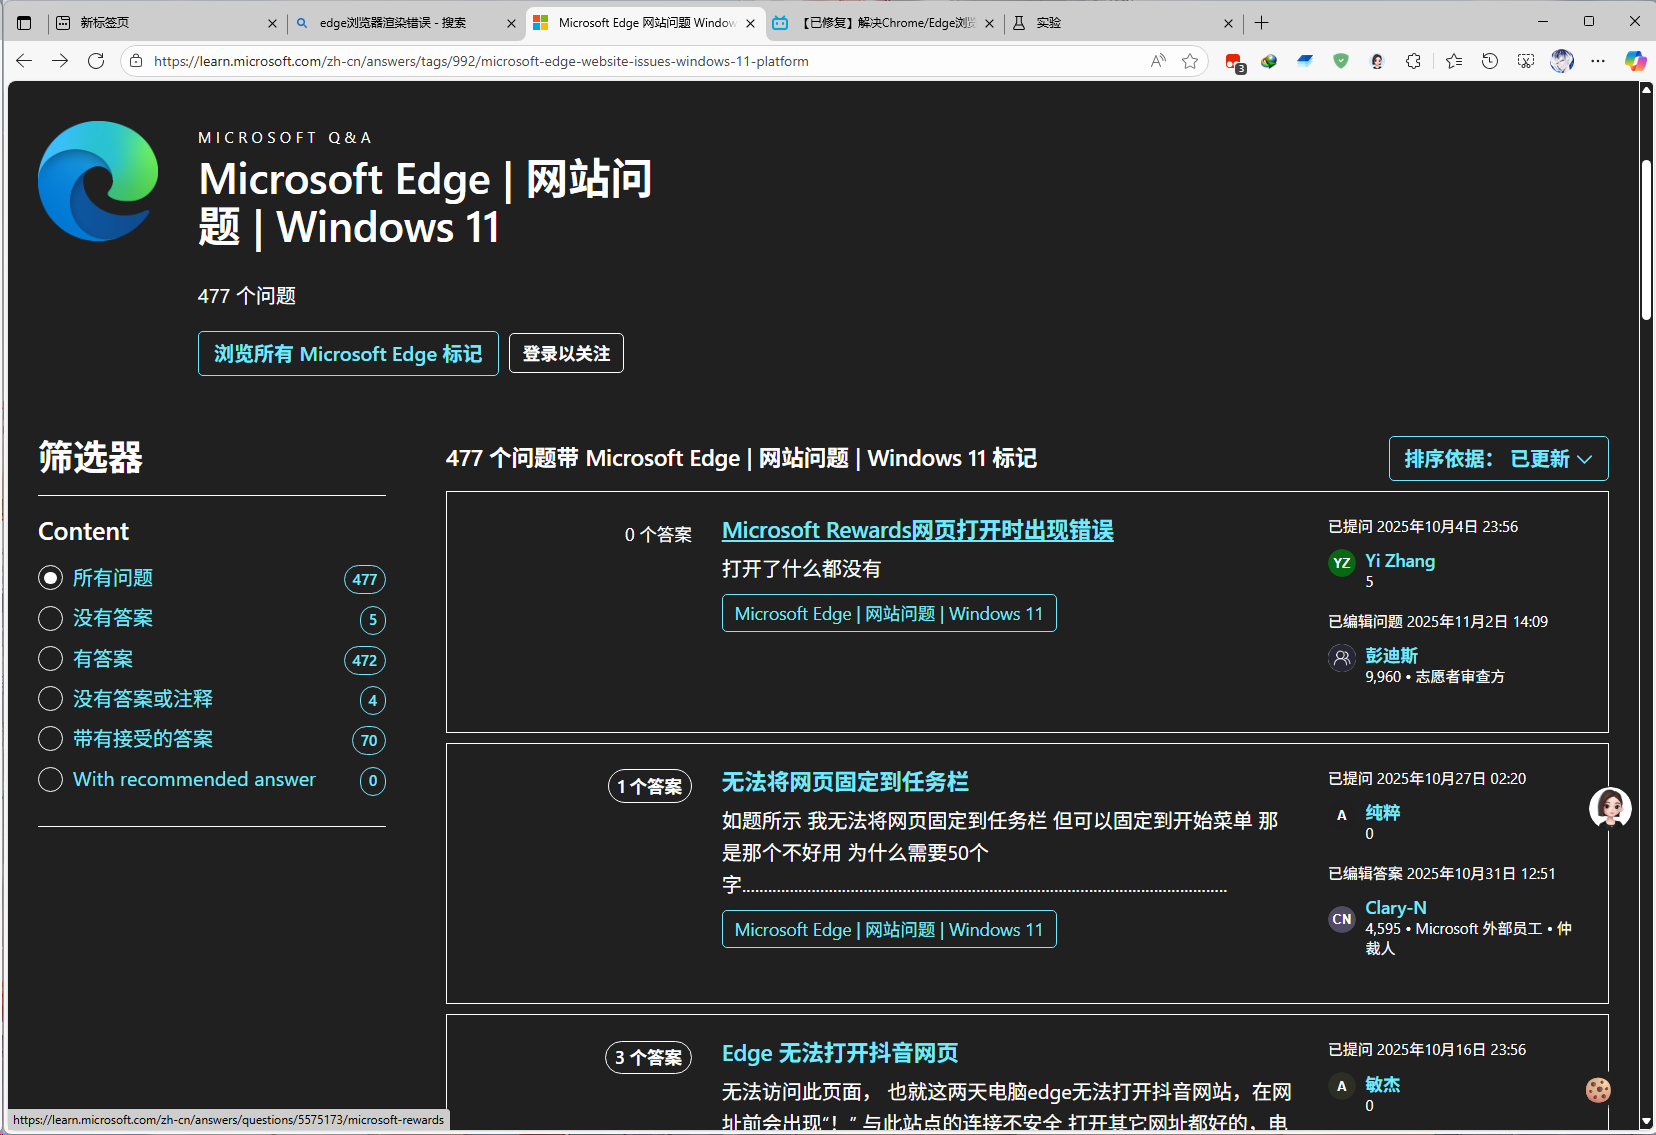This screenshot has width=1656, height=1135.
Task: Open question Edge 无法打开抖音网页
Action: pos(840,1053)
